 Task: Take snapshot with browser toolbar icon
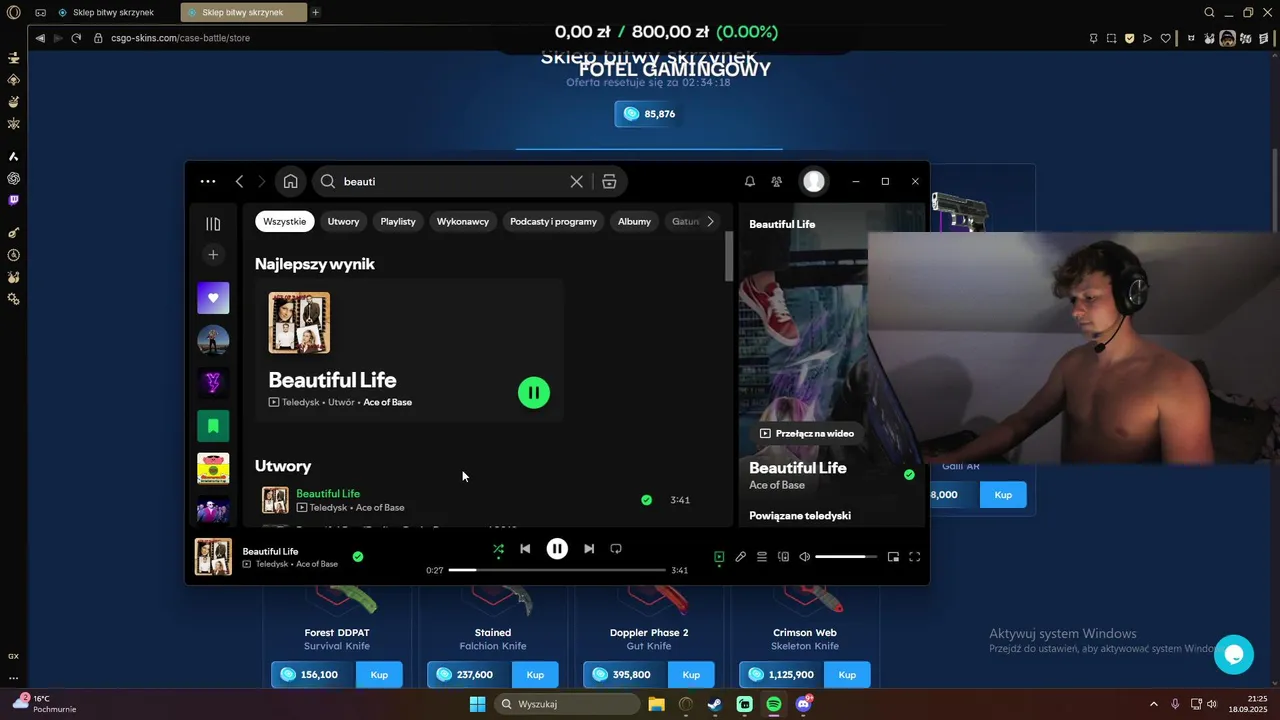pyautogui.click(x=1111, y=38)
